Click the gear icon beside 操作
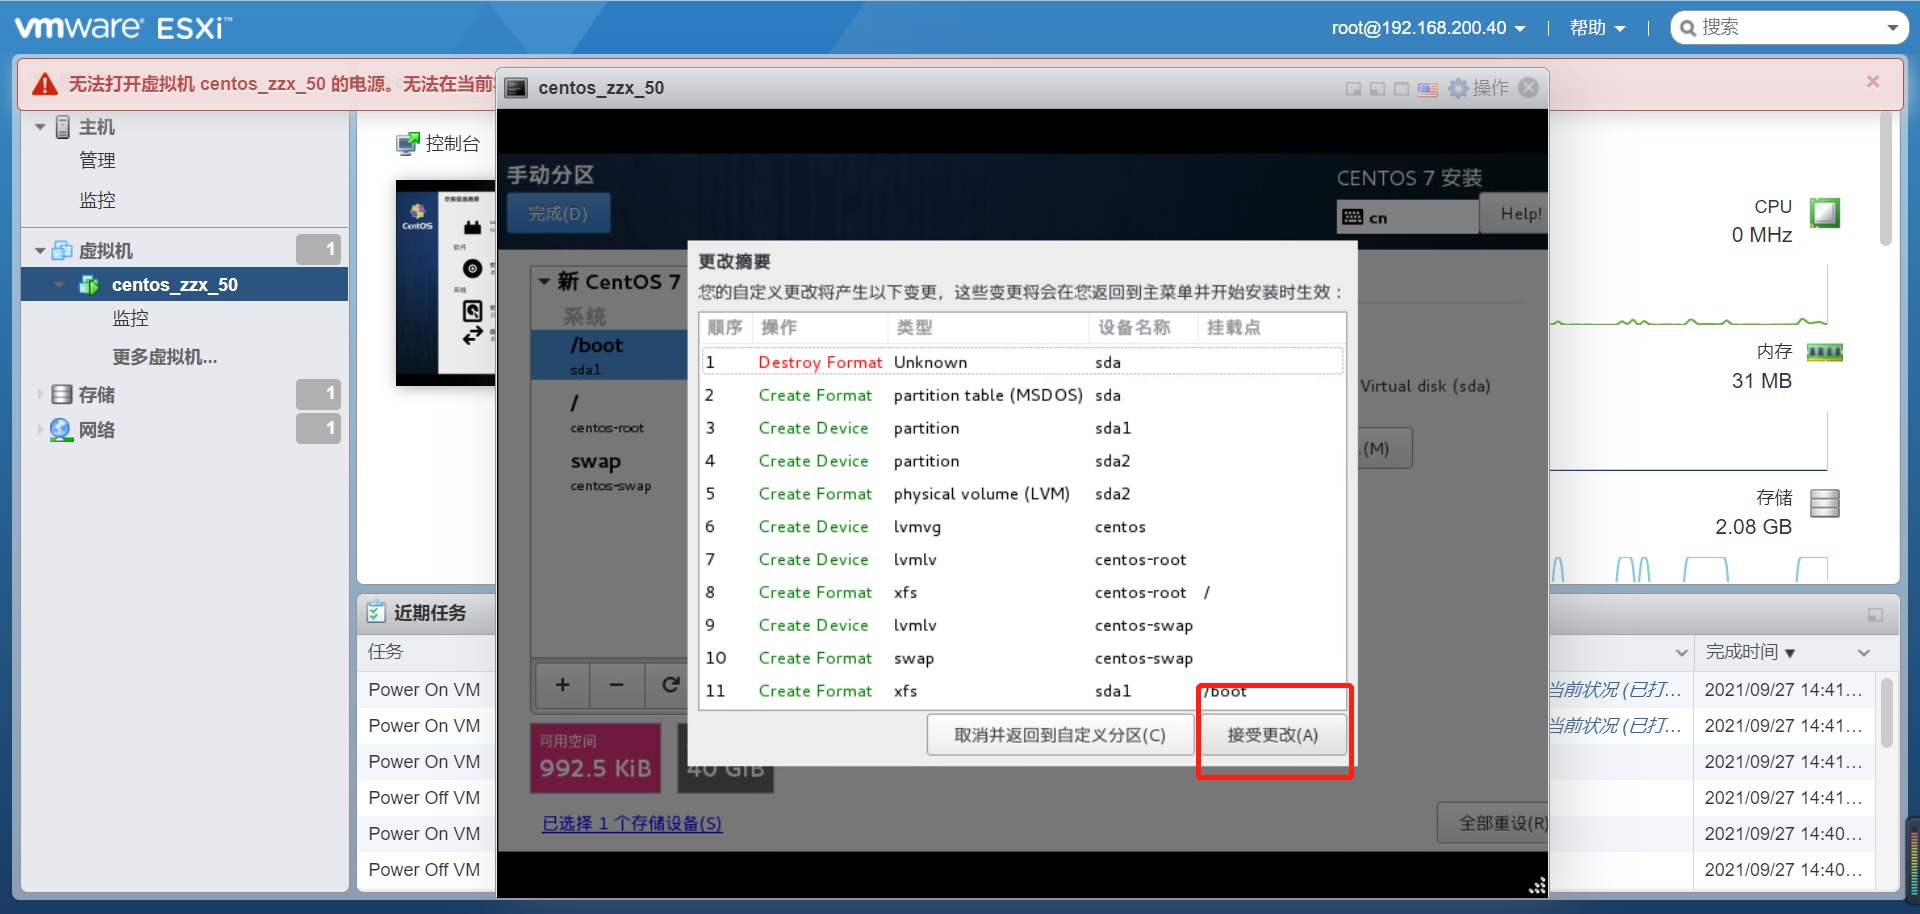 coord(1458,88)
